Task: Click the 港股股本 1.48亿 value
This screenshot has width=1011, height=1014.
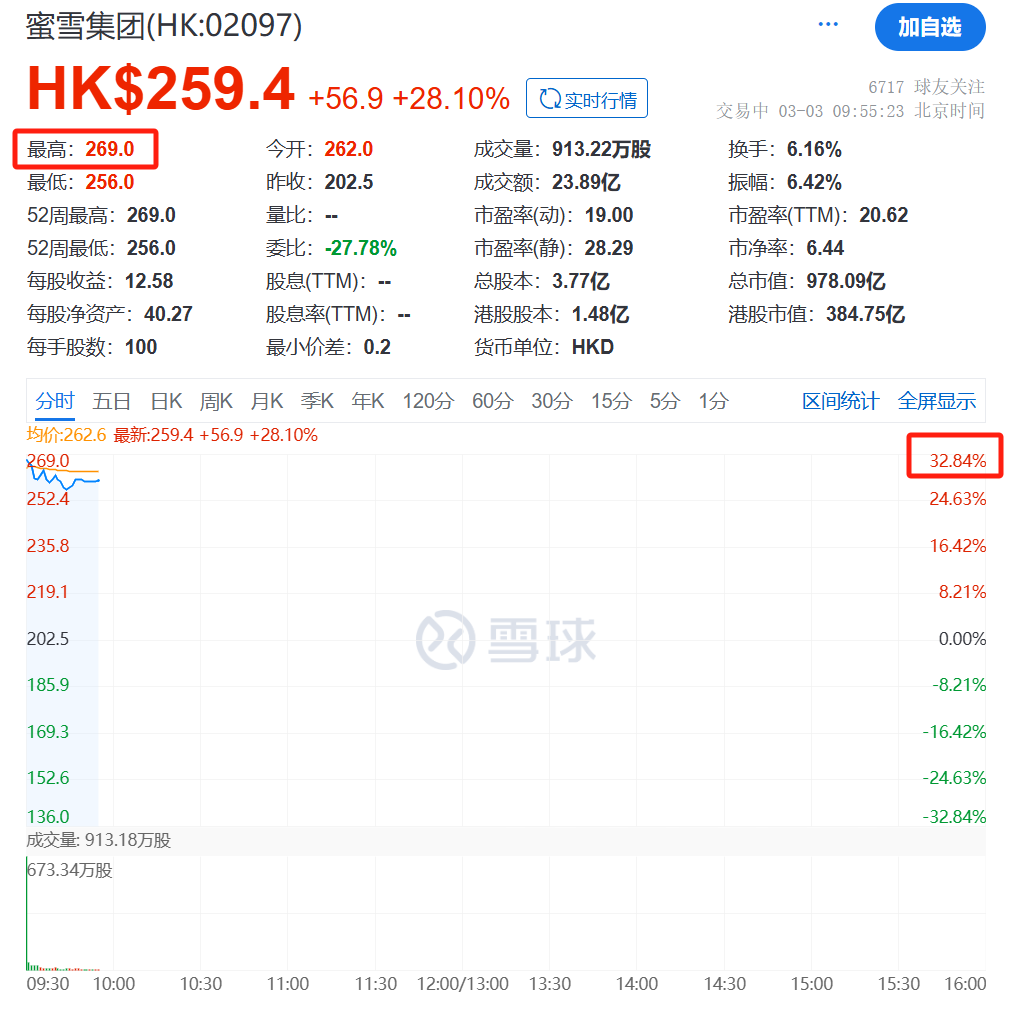Action: (600, 314)
